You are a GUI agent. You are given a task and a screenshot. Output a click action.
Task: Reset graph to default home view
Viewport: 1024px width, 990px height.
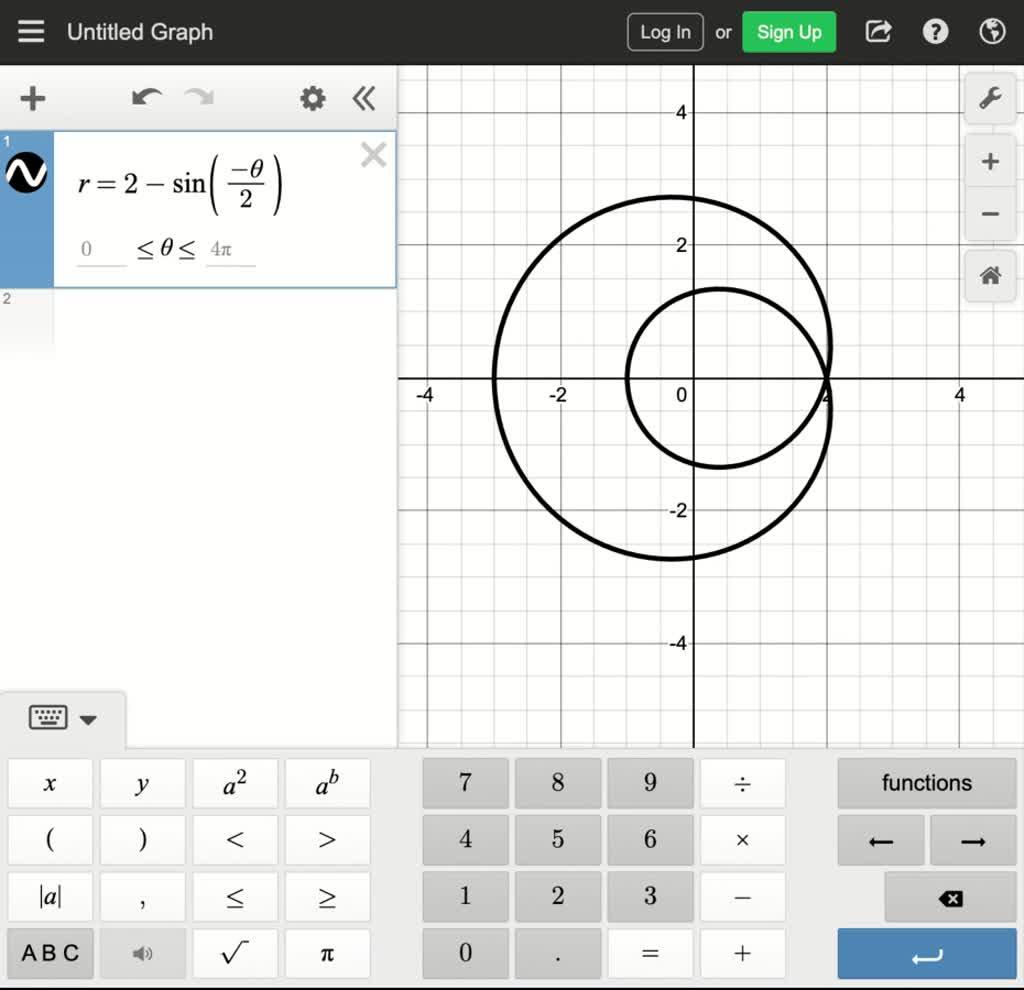pos(990,276)
